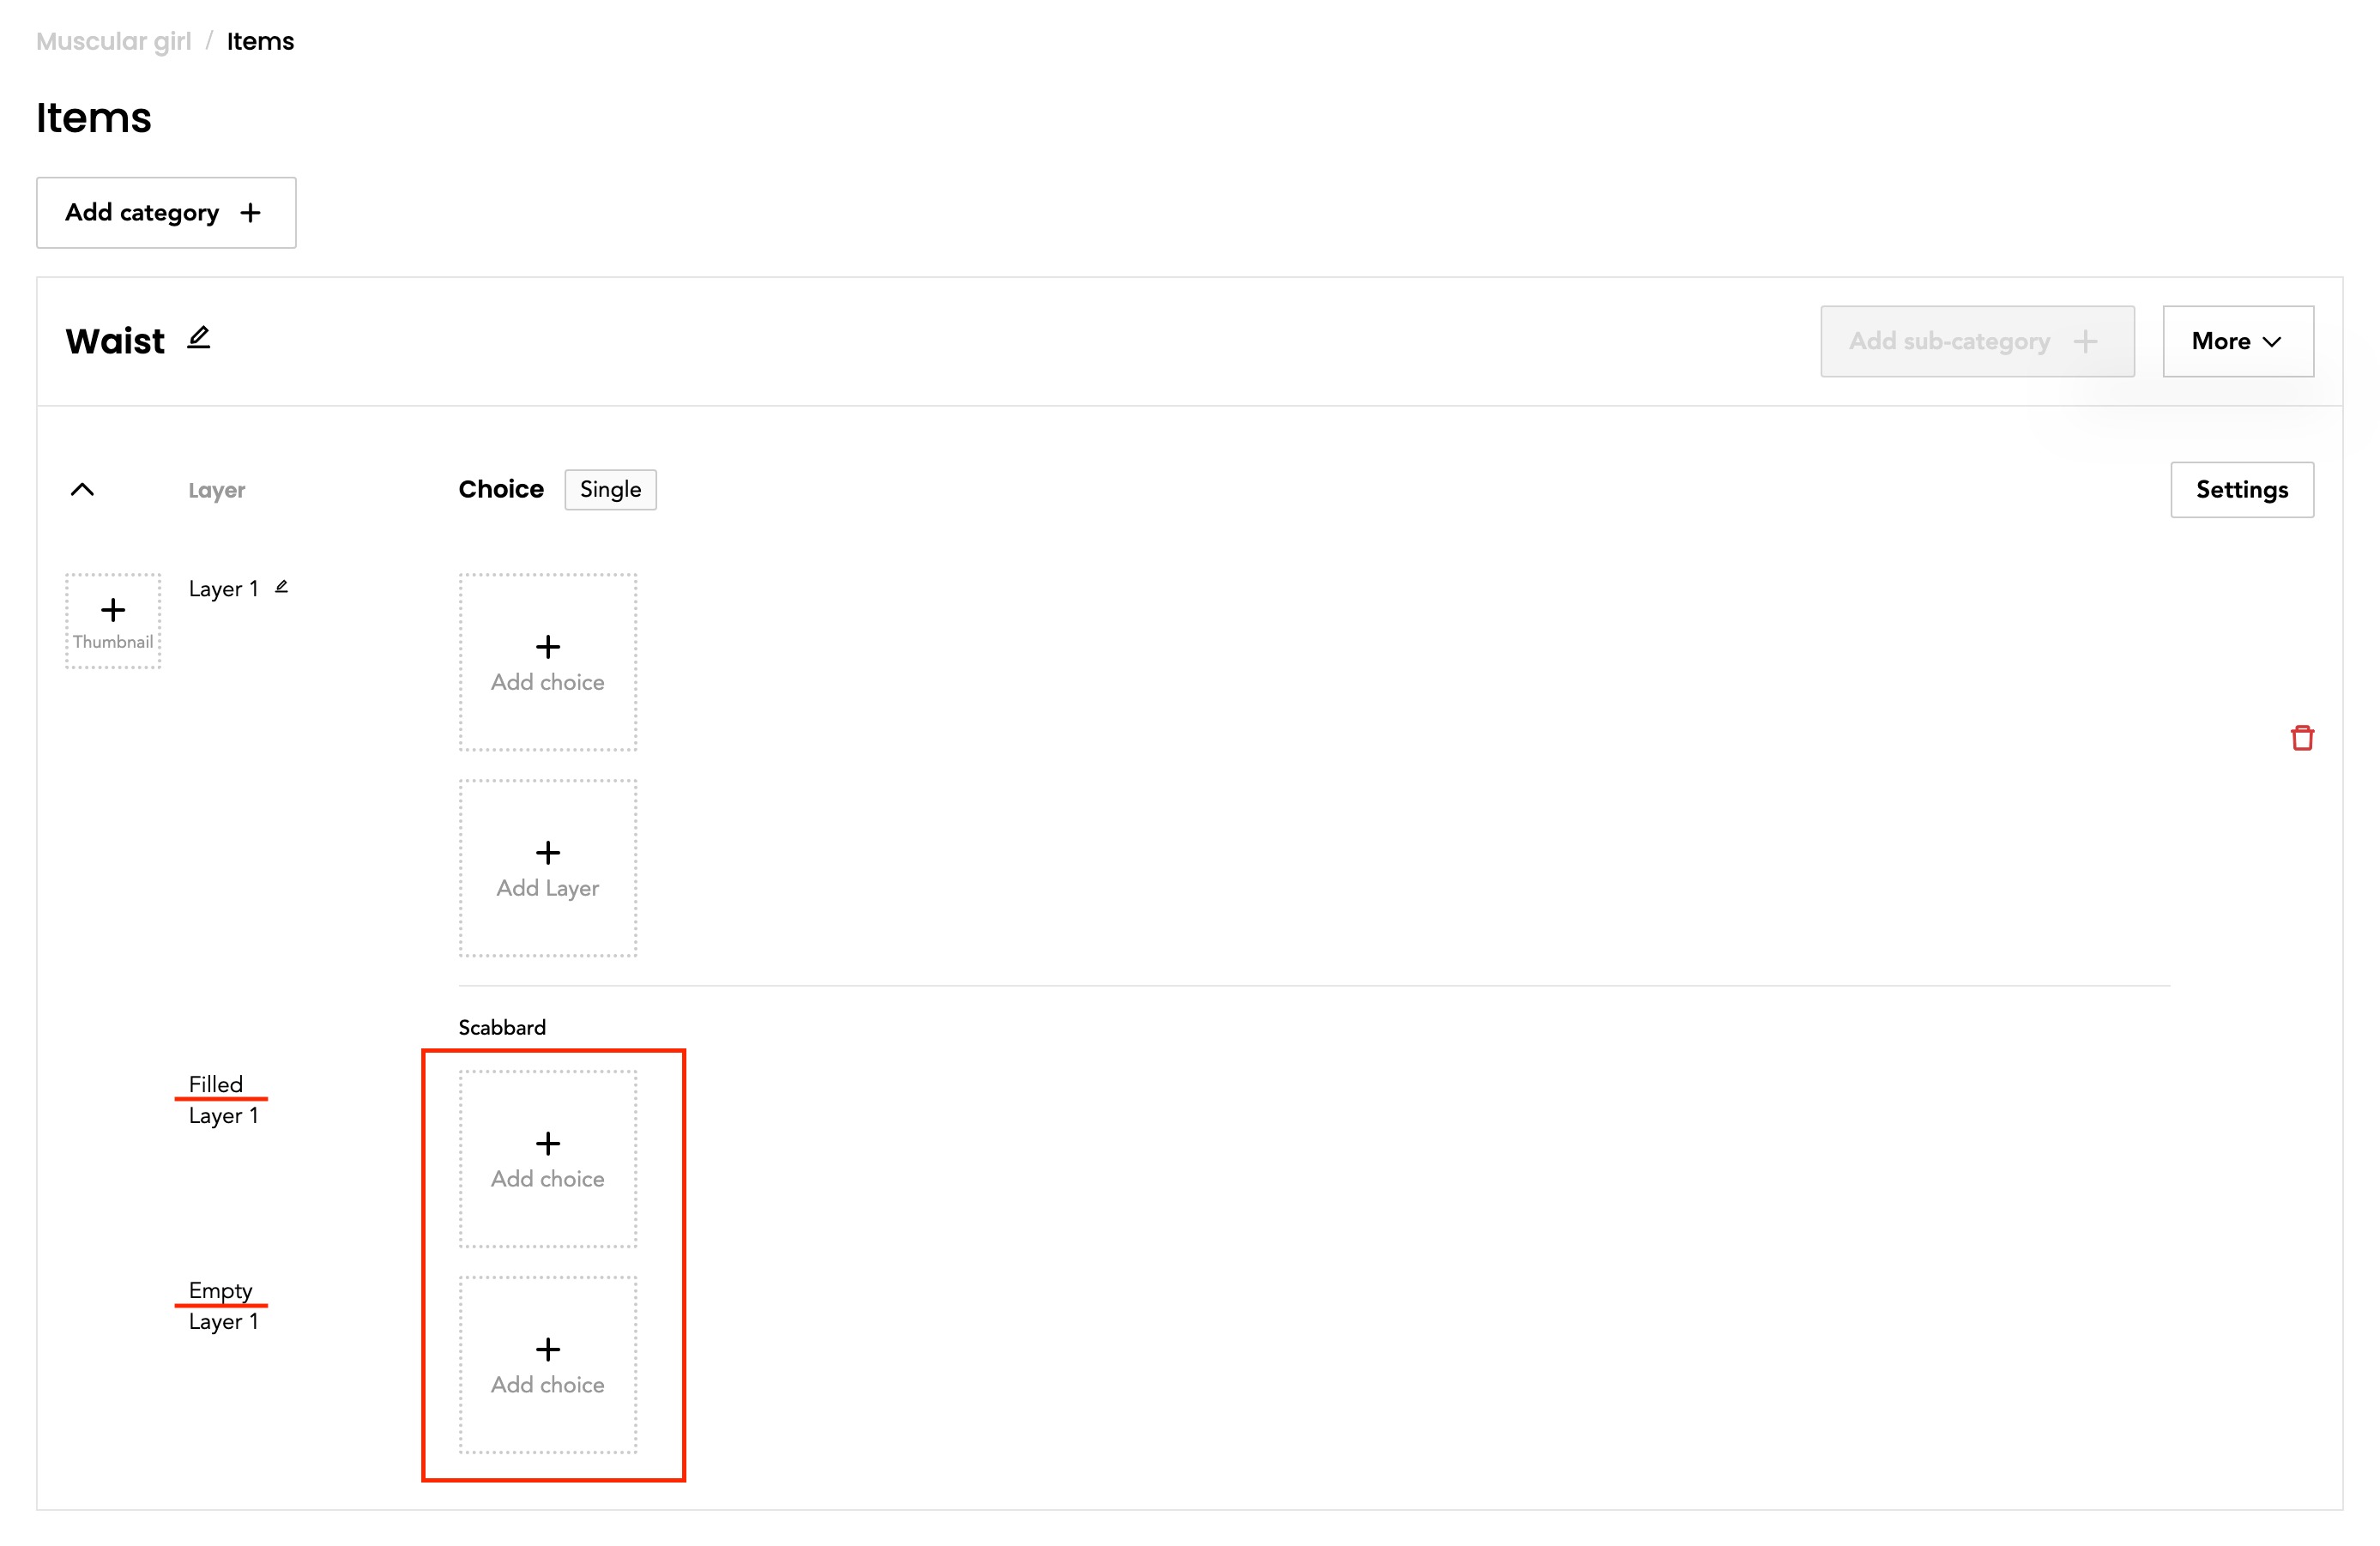
Task: Add choice for Scabbard Empty layer
Action: [547, 1365]
